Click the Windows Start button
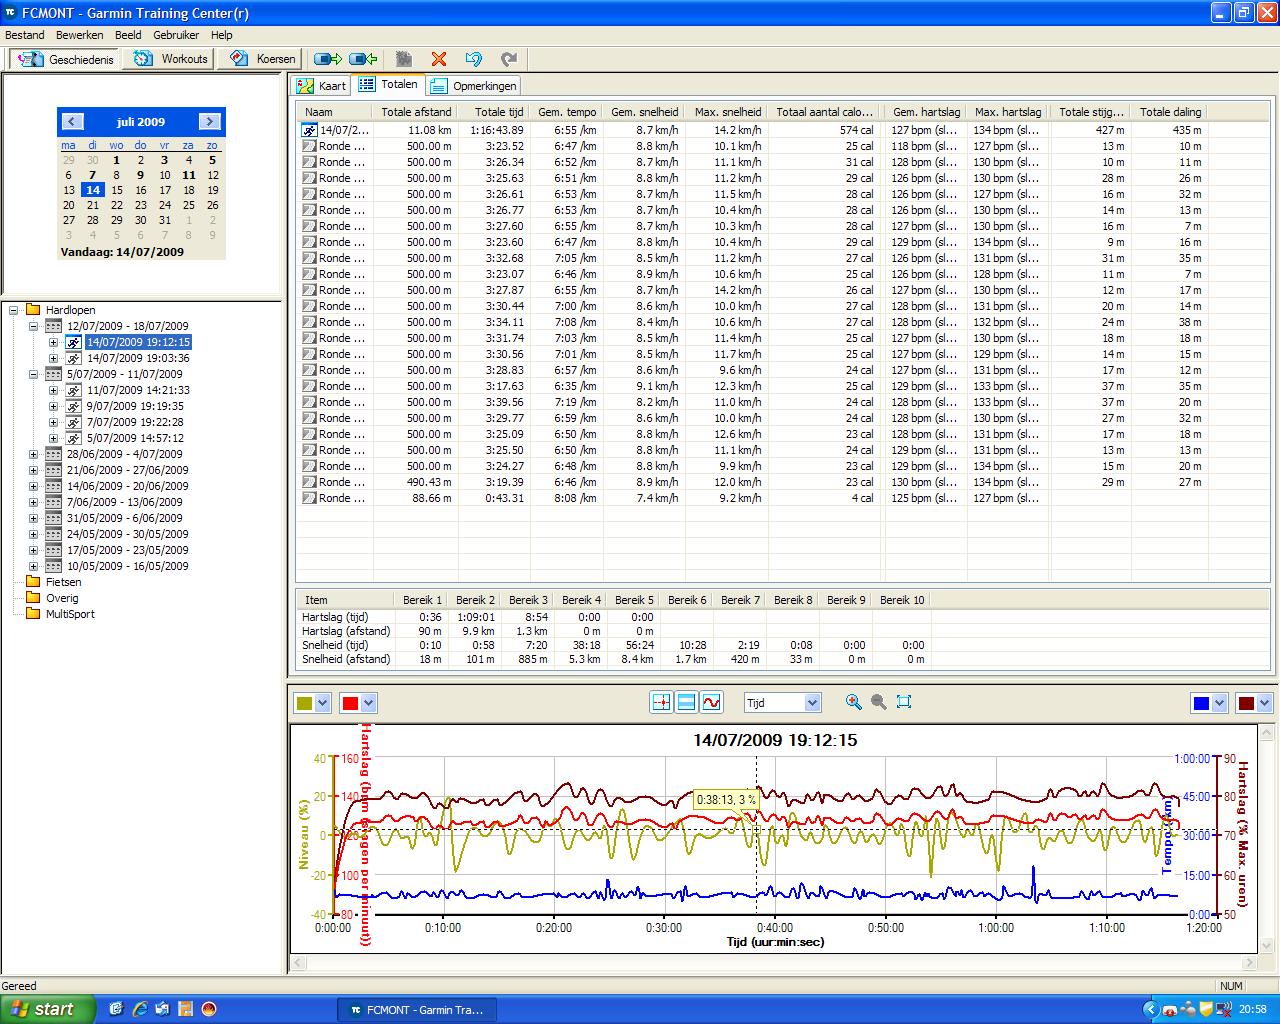This screenshot has width=1280, height=1024. (48, 1009)
